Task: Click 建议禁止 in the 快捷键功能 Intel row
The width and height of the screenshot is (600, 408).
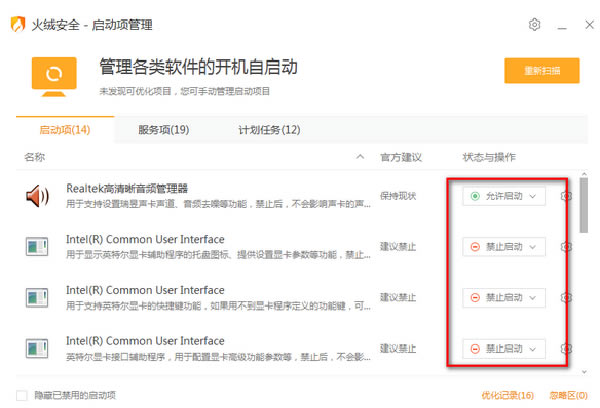Action: tap(398, 297)
